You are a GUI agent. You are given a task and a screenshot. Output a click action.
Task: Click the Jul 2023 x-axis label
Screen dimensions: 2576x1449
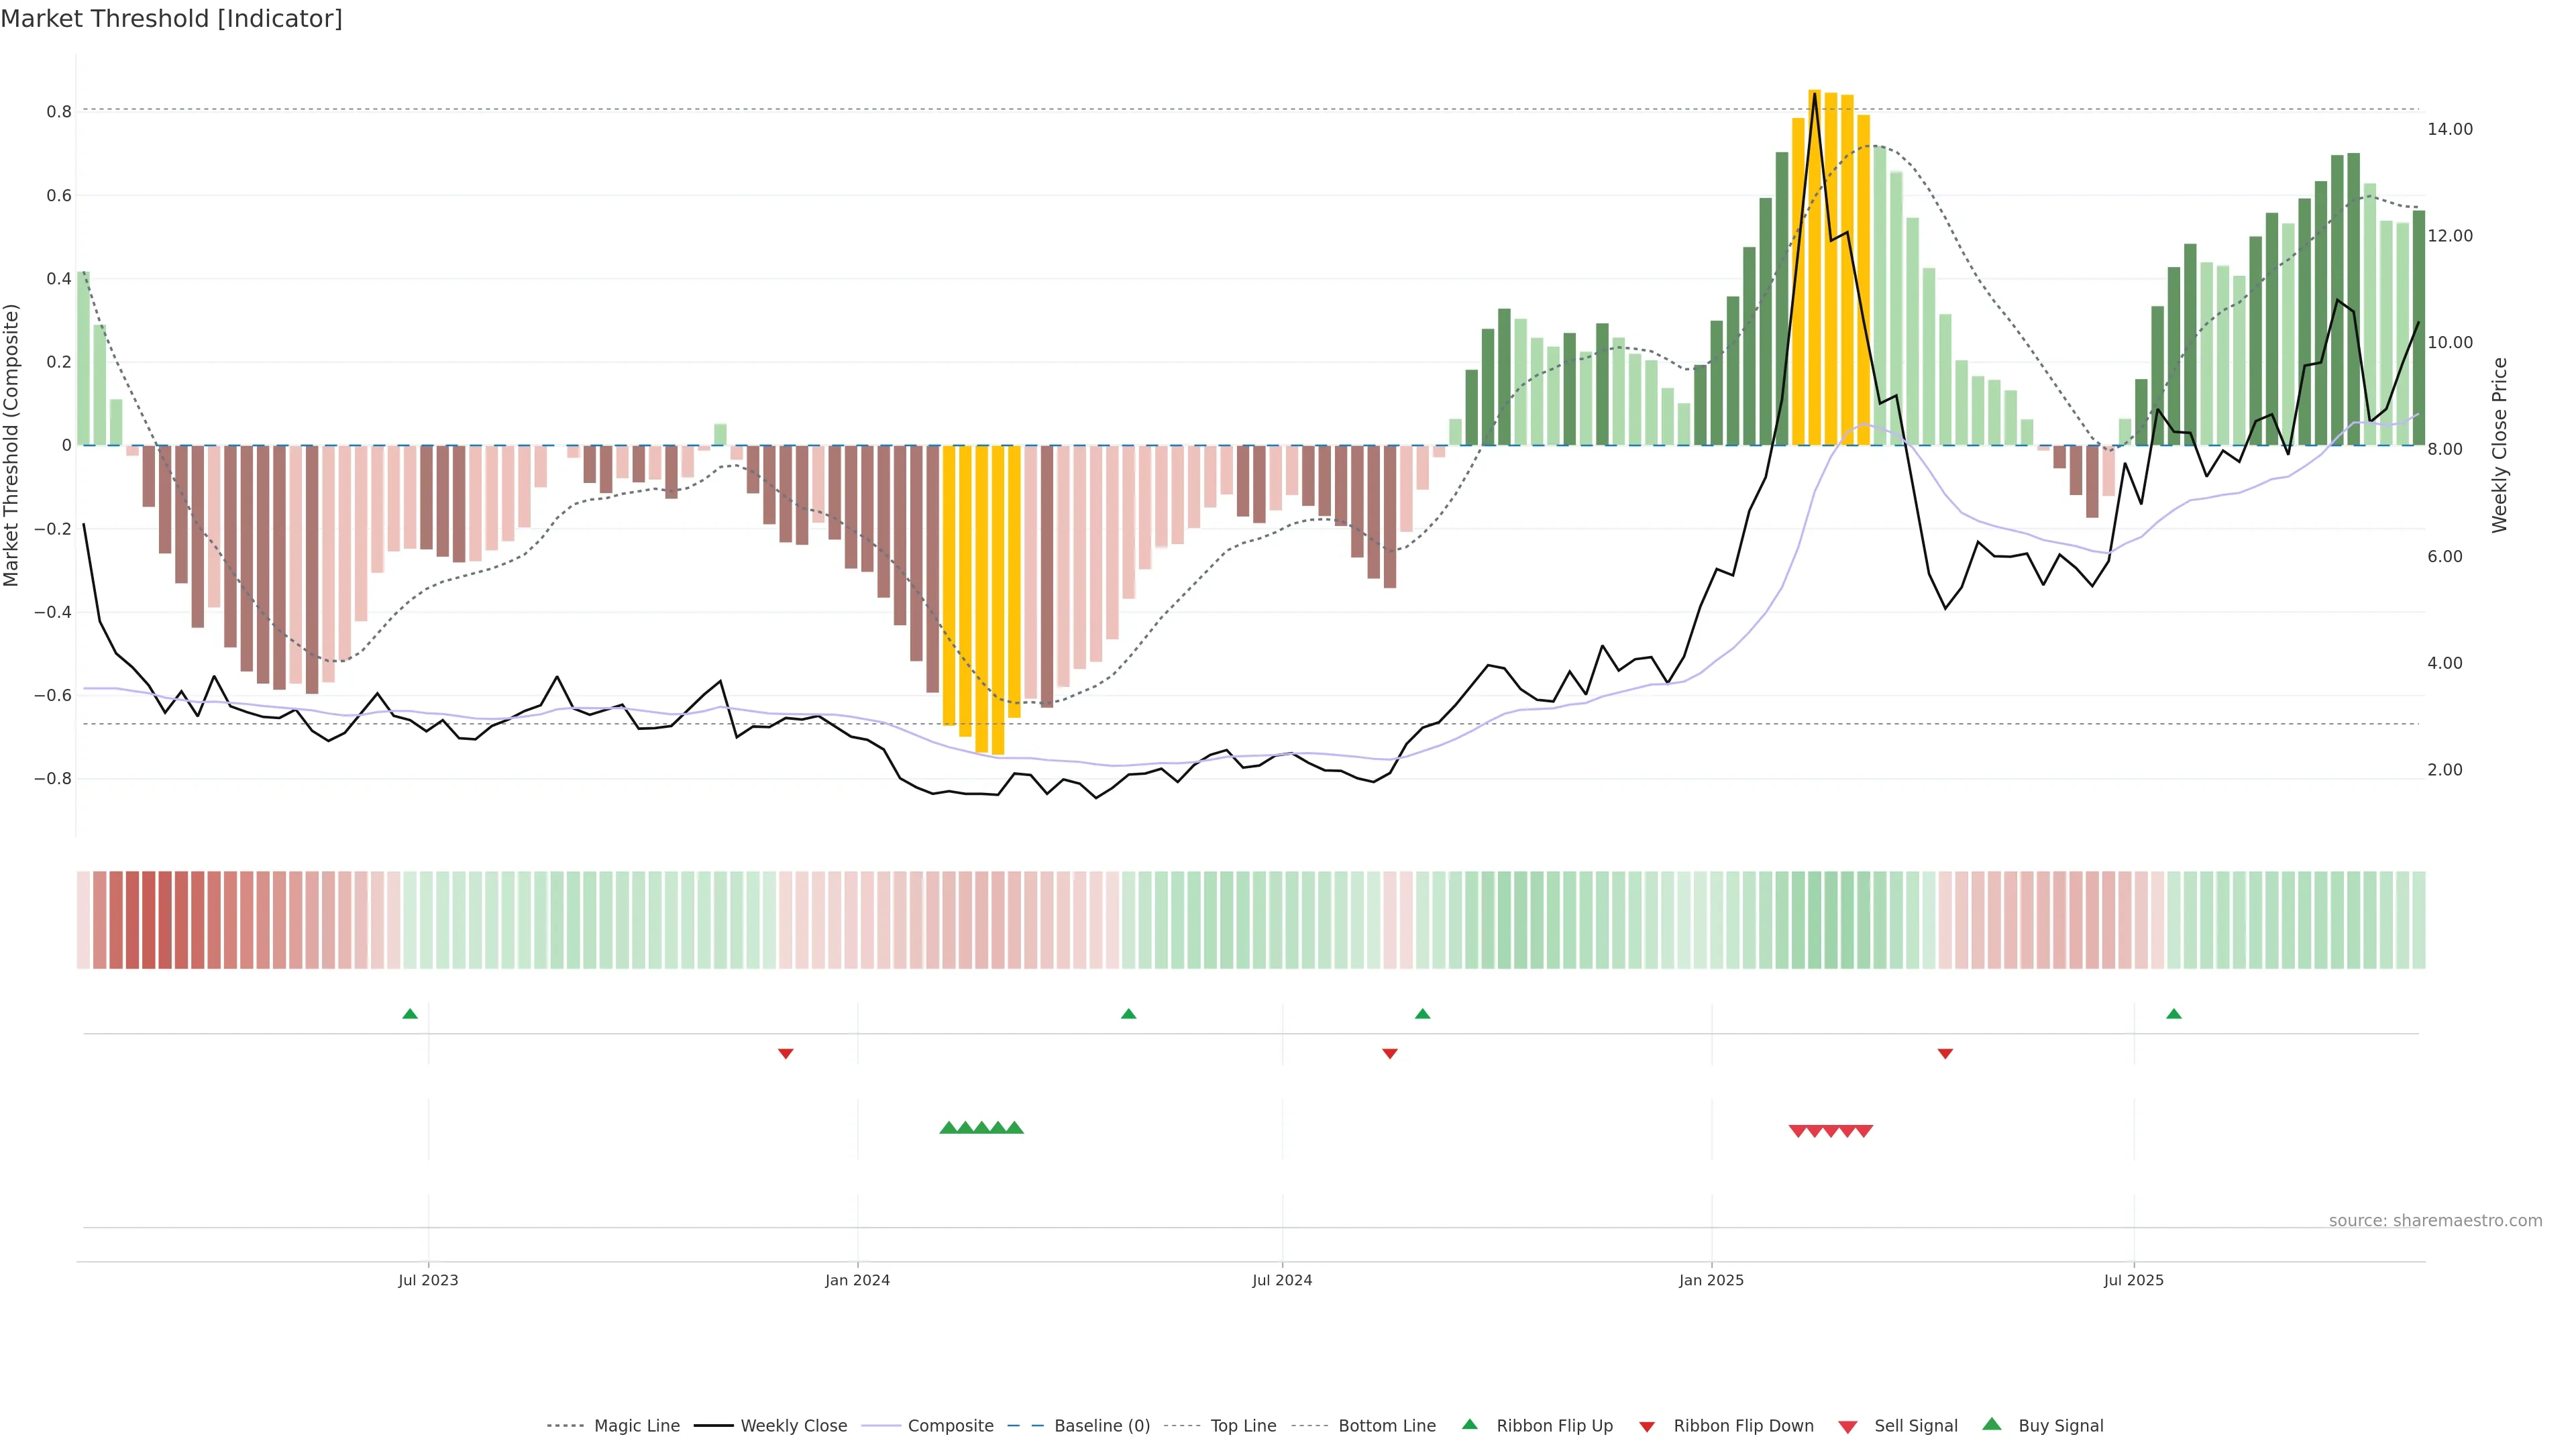click(x=428, y=1280)
